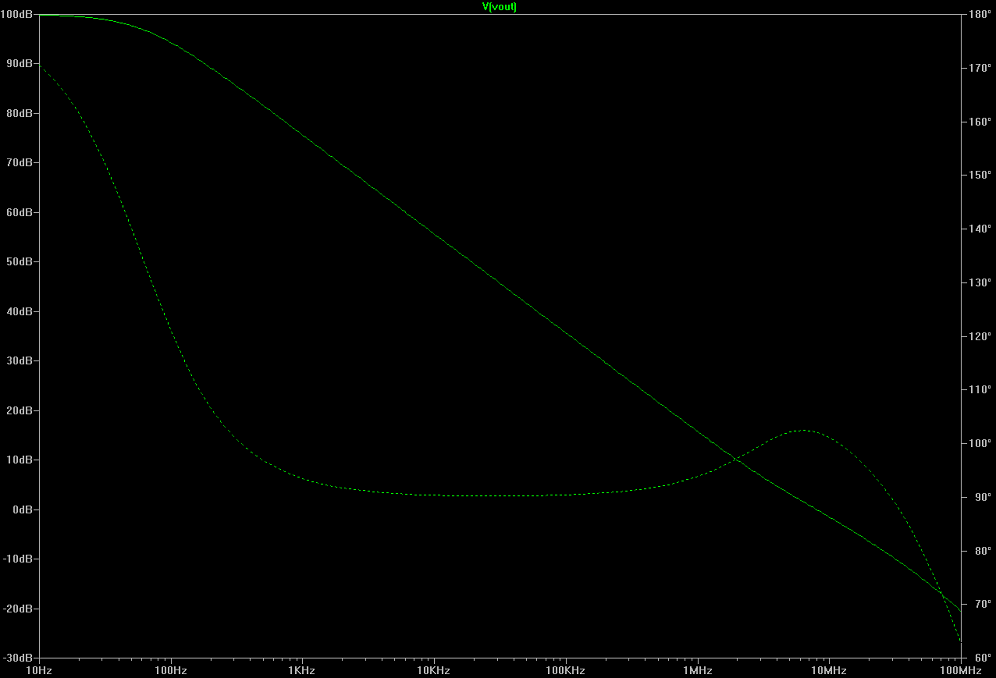The image size is (996, 678).
Task: Select the 100dB gain axis label
Action: 17,14
